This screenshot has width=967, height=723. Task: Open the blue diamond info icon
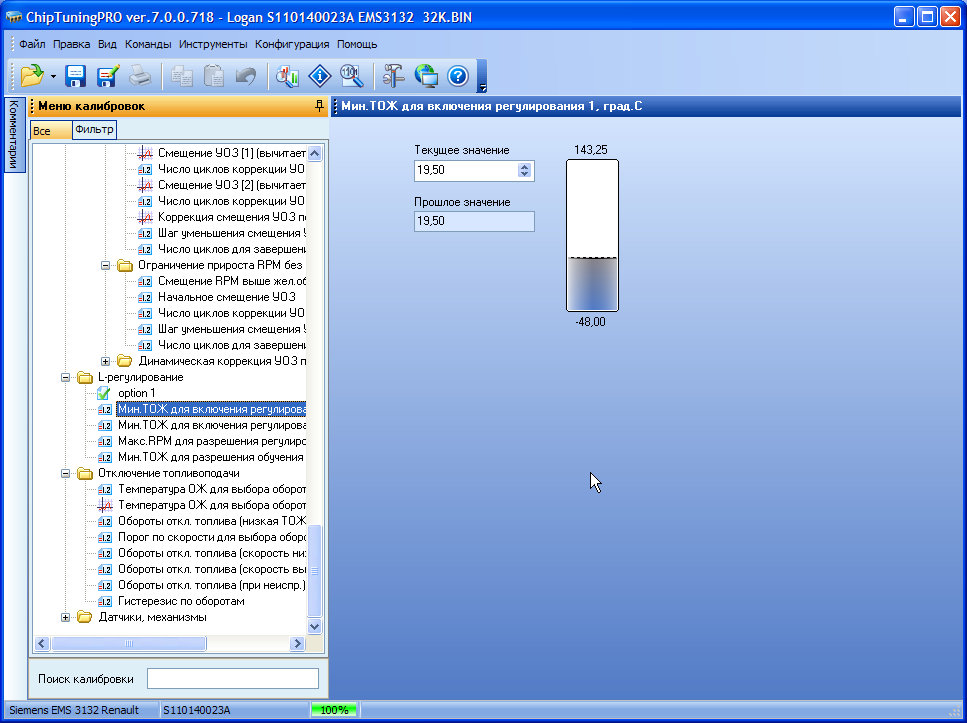(x=319, y=75)
